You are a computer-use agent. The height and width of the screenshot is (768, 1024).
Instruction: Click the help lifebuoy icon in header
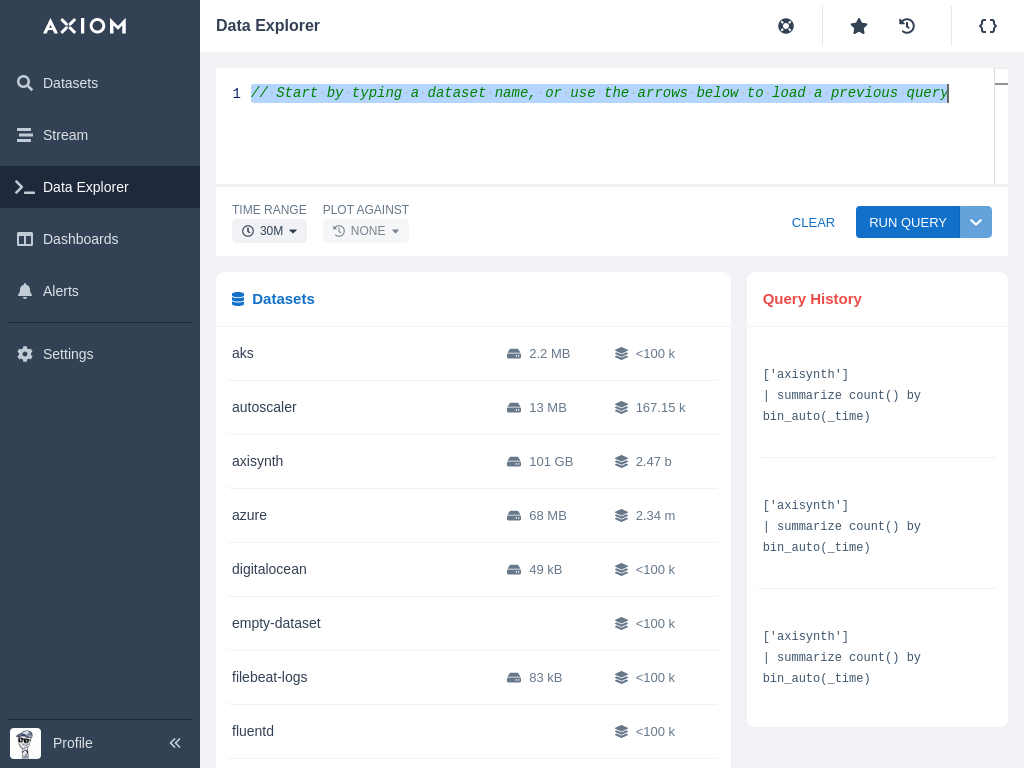pos(786,26)
